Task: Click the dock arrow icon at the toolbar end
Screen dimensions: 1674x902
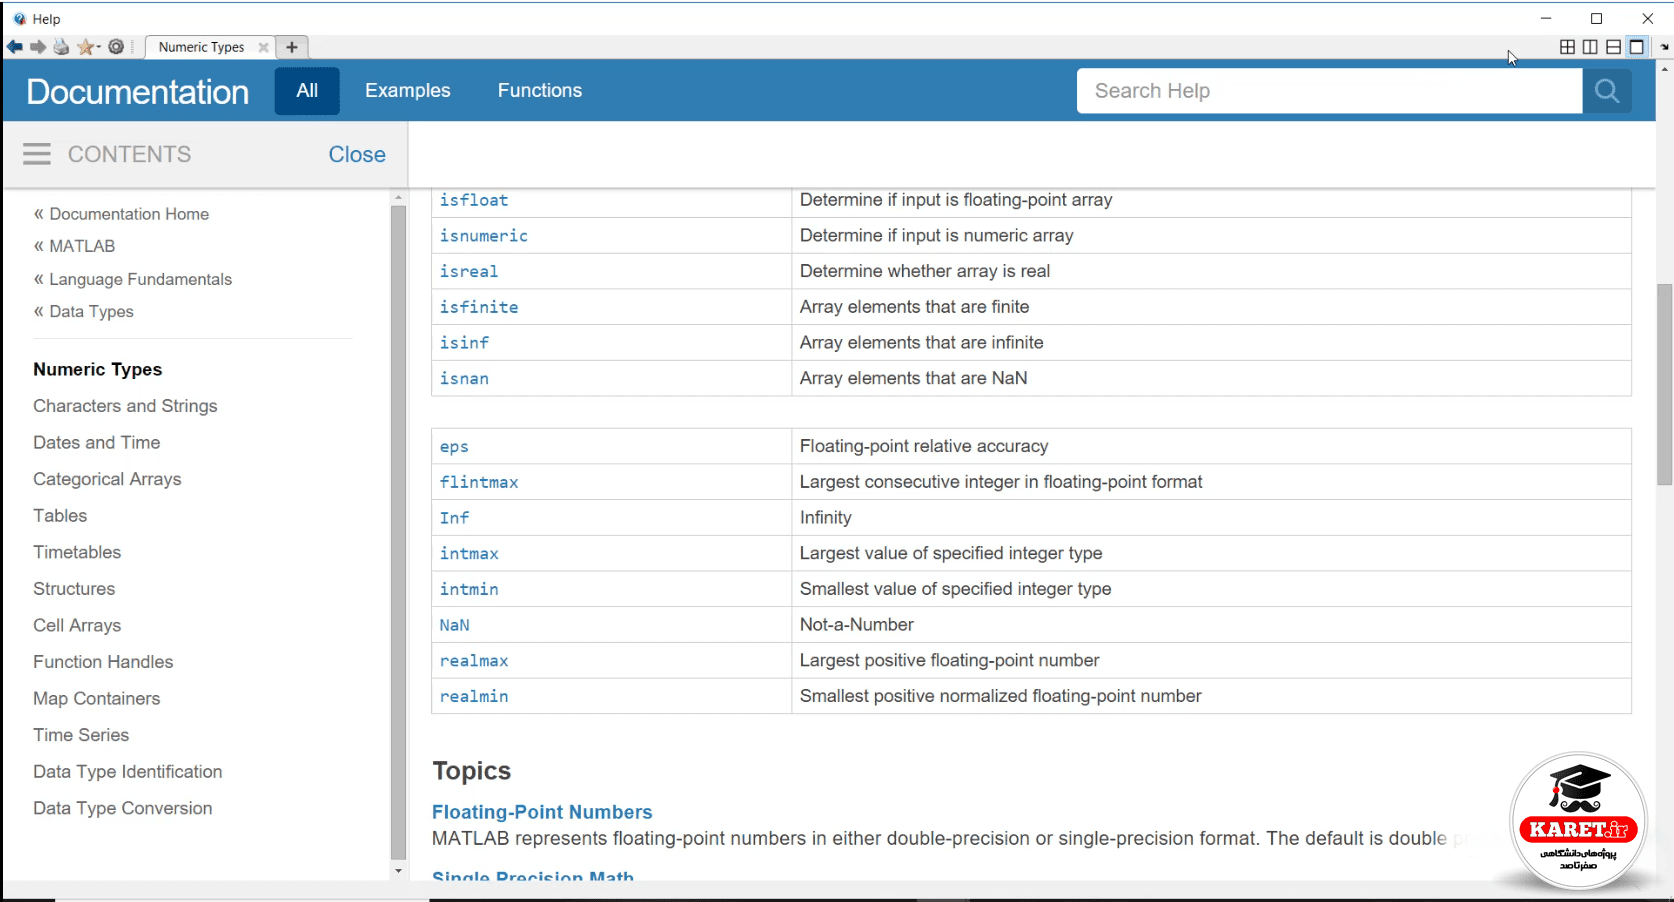Action: [1664, 47]
